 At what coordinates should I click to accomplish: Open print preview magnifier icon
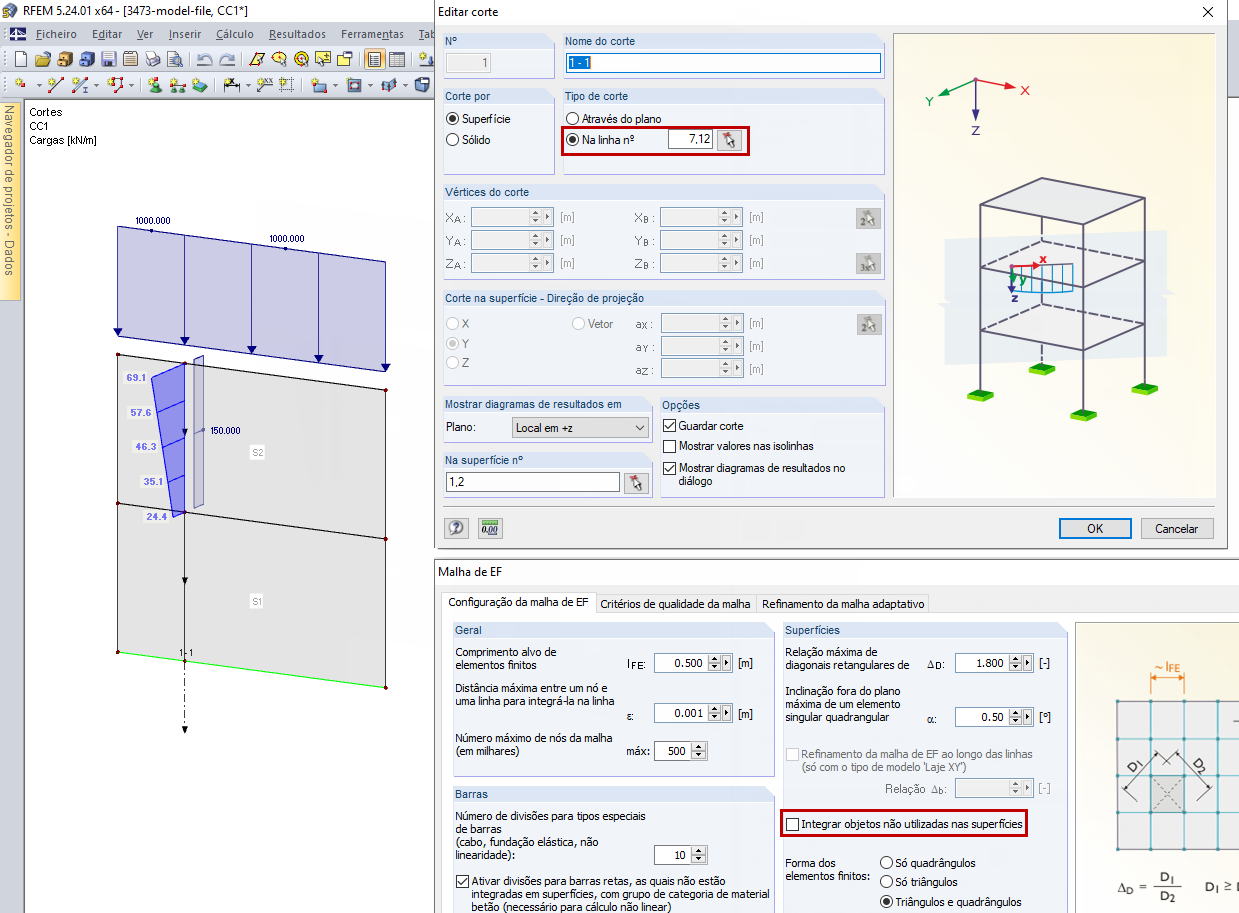click(x=175, y=59)
